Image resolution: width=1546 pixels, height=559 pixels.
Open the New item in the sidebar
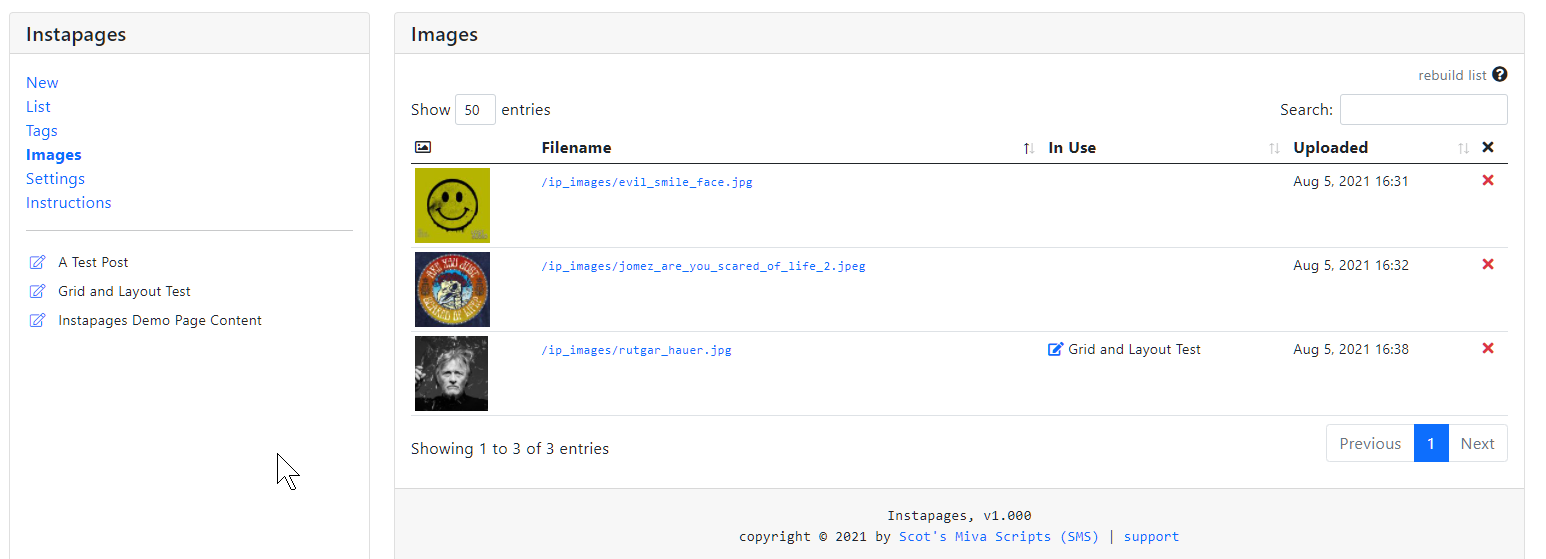(x=42, y=83)
